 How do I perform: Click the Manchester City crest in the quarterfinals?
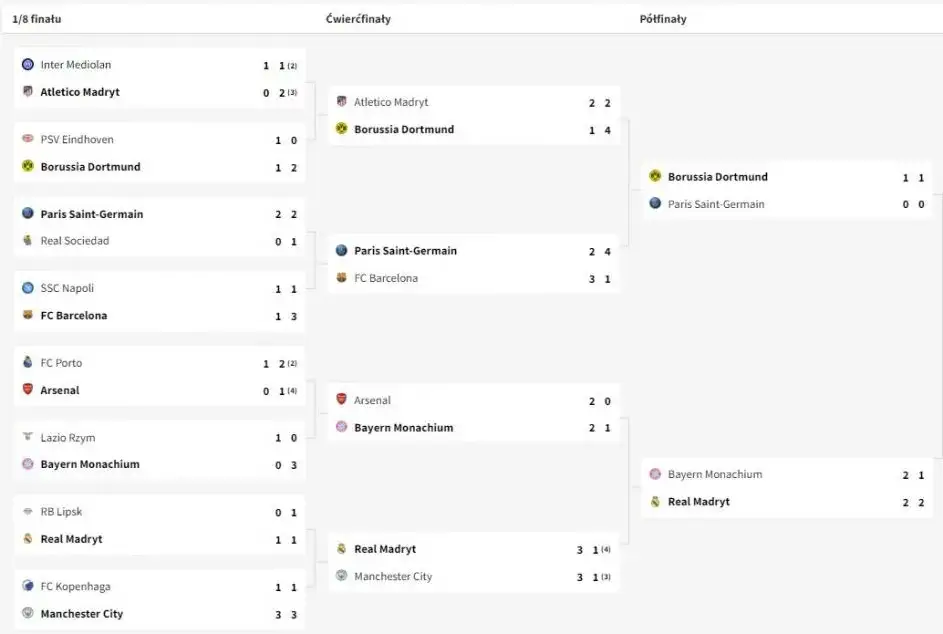[343, 576]
